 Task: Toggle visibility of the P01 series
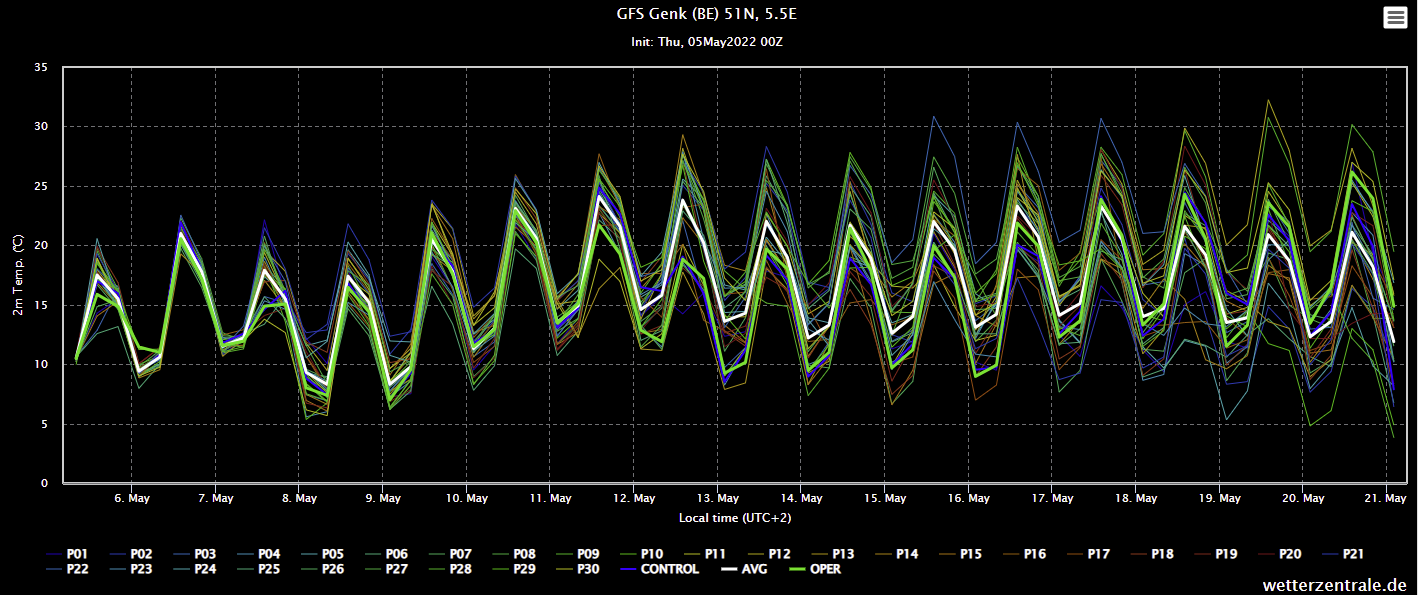pos(68,553)
